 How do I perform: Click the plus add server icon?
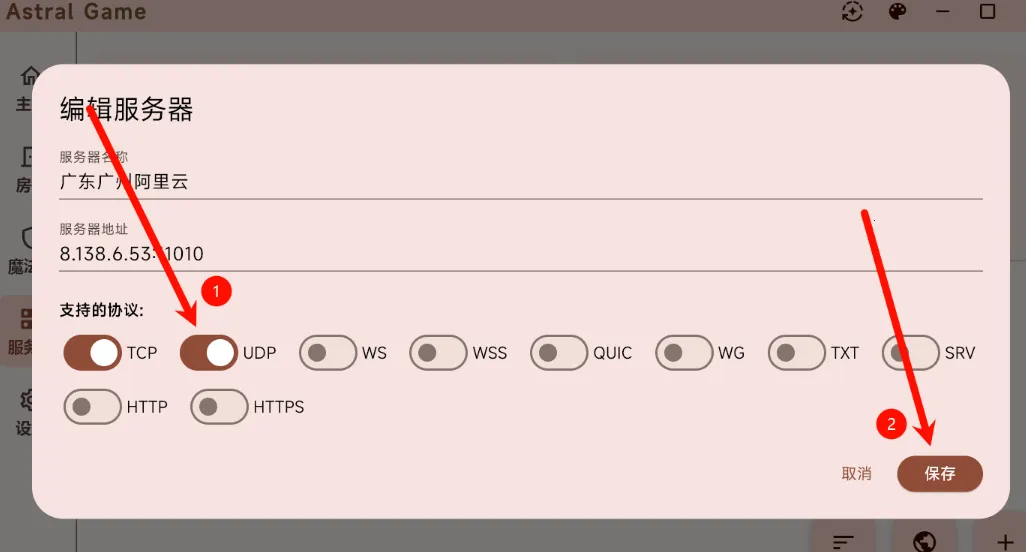pos(1005,541)
